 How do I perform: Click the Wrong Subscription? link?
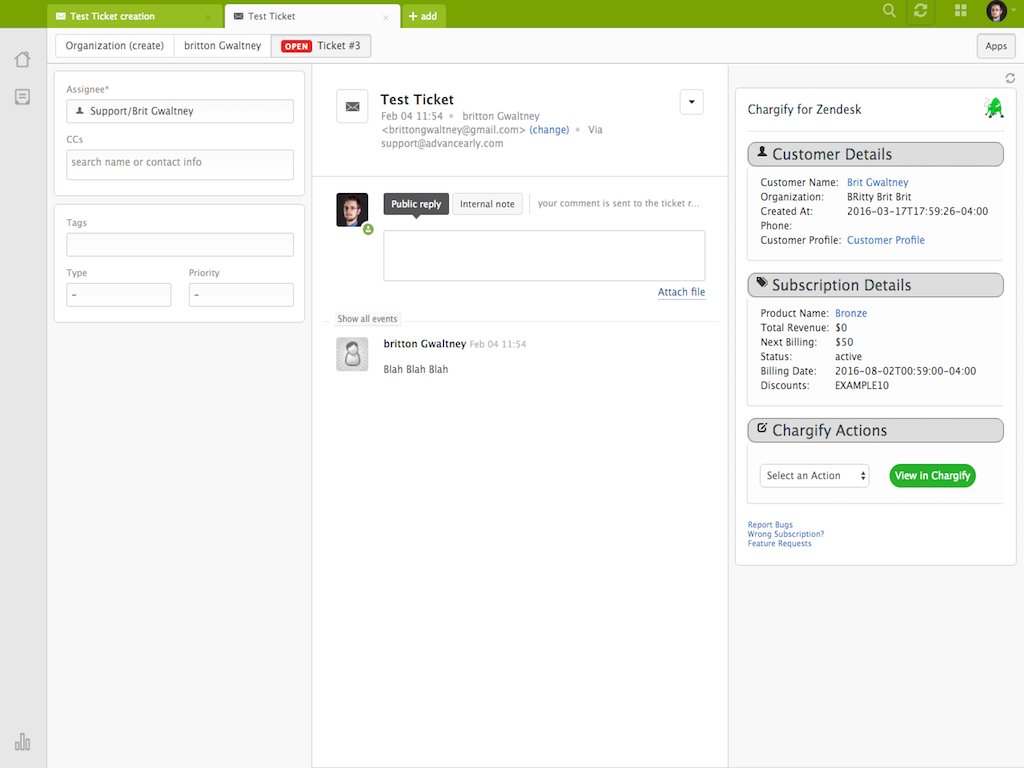tap(786, 534)
